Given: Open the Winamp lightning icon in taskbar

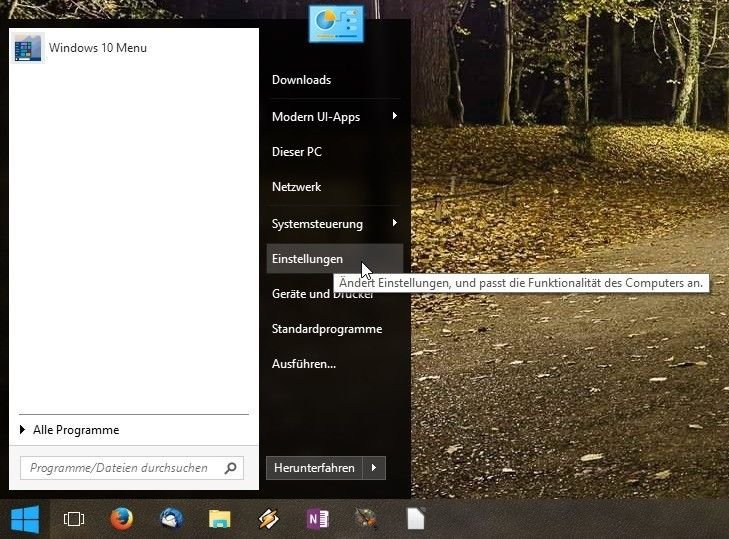Looking at the screenshot, I should [269, 519].
